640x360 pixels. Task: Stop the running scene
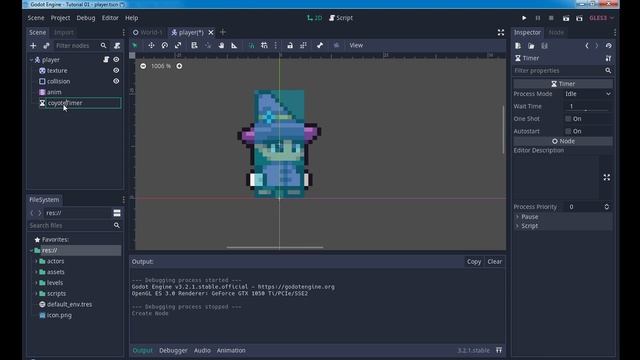click(551, 18)
